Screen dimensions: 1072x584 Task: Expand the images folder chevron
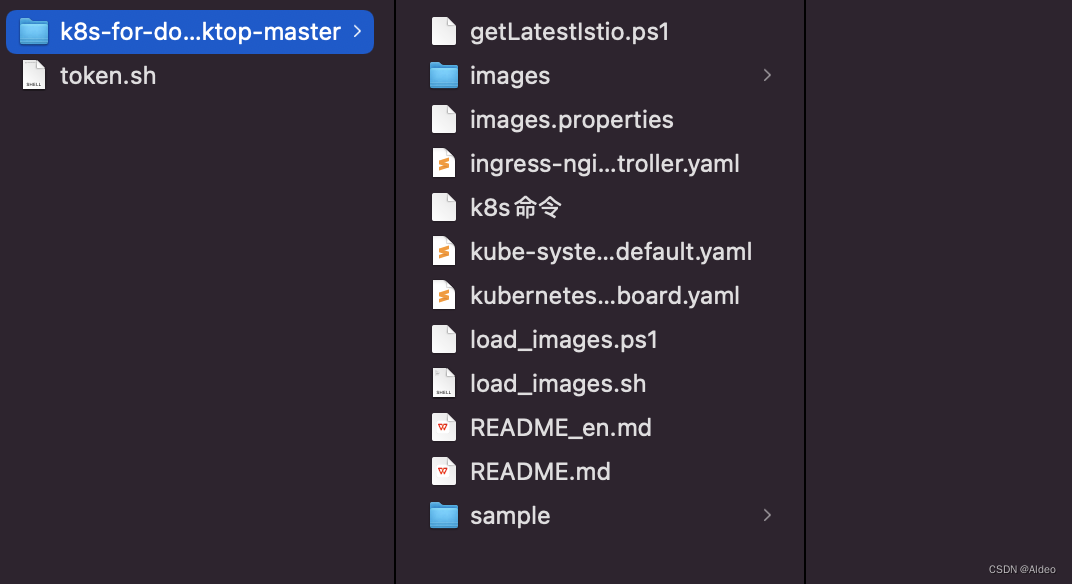[x=767, y=75]
